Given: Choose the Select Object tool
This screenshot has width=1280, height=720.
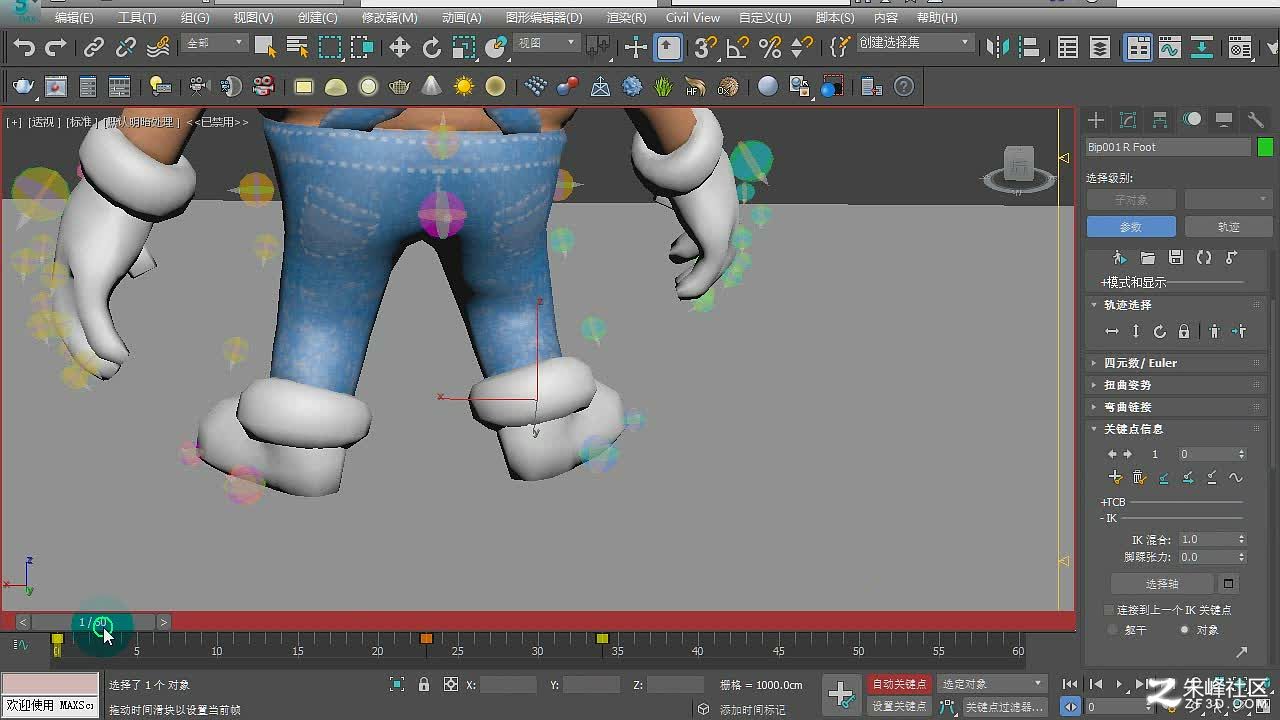Looking at the screenshot, I should tap(265, 47).
